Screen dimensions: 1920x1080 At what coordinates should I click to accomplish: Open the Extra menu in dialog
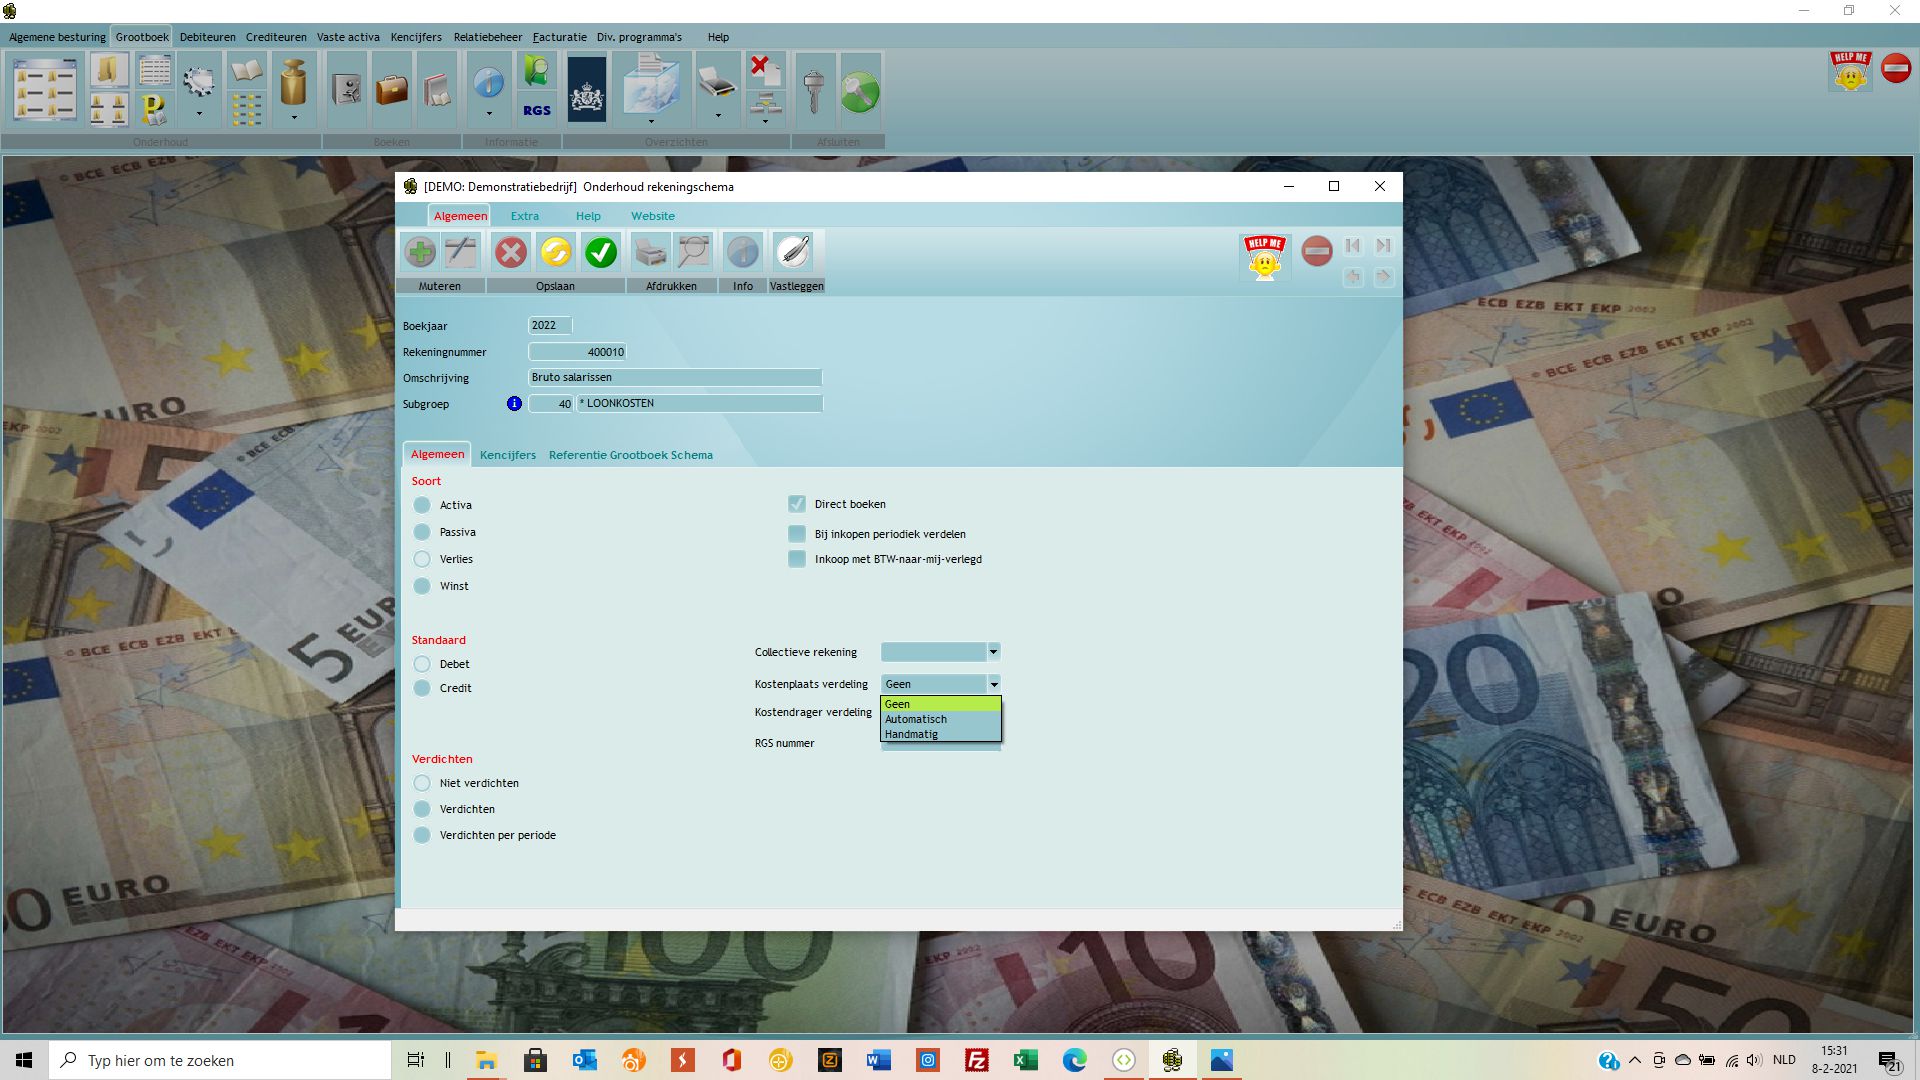point(525,216)
